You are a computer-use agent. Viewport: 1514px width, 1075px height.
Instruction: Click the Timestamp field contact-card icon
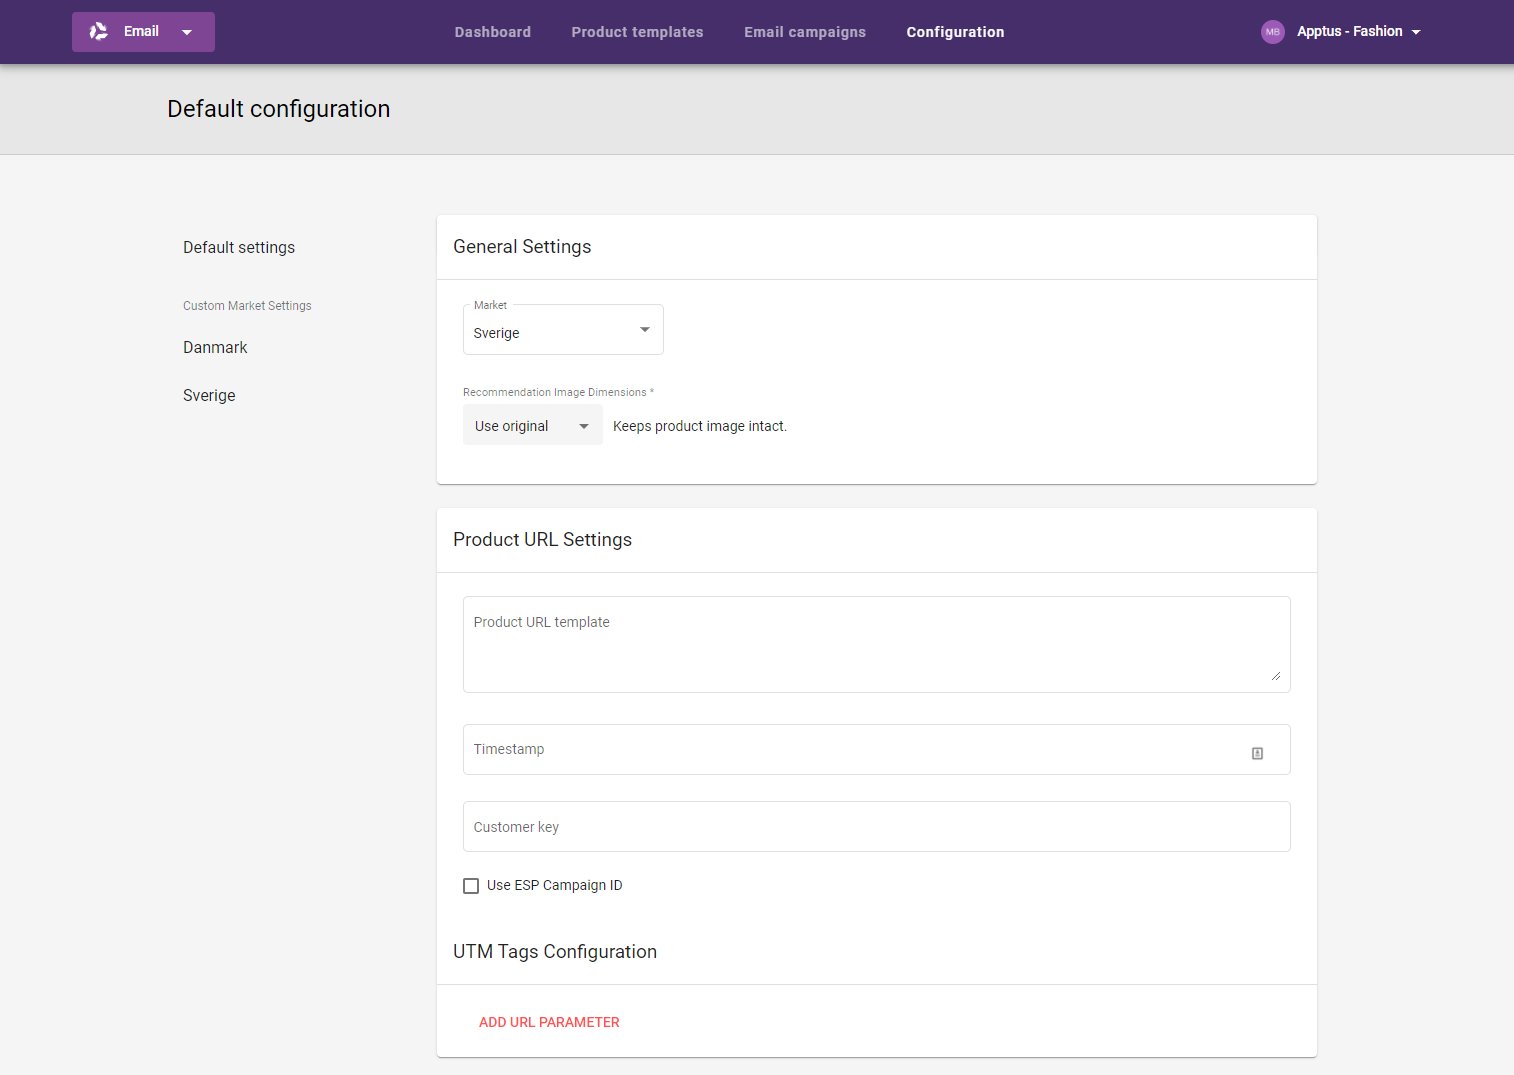click(x=1257, y=753)
